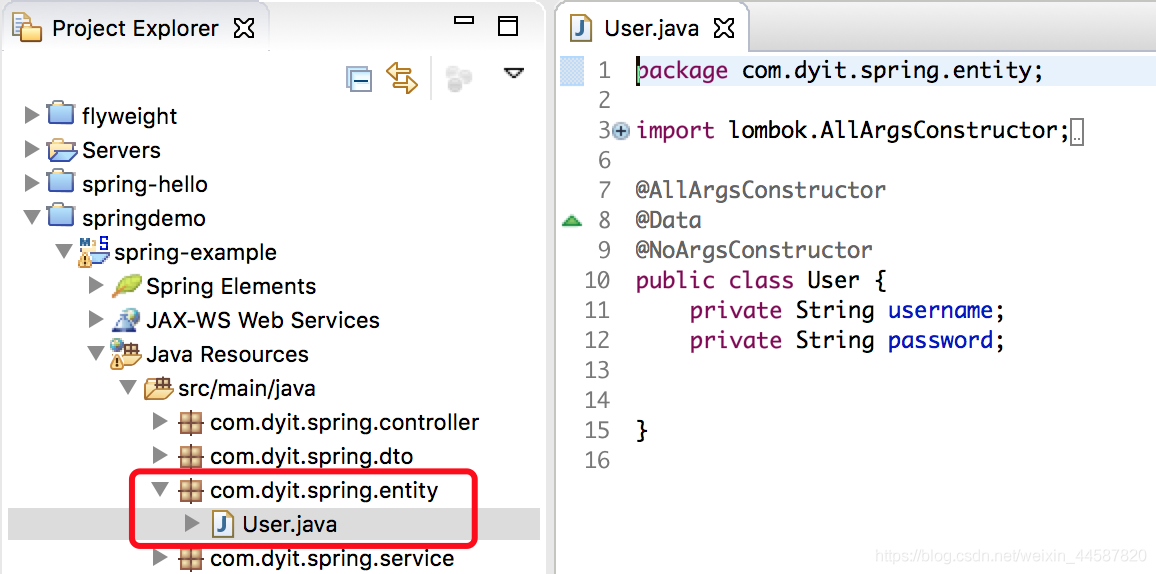Screen dimensions: 1156x574
Task: Click the @NoArgsConstructor annotation
Action: point(754,251)
